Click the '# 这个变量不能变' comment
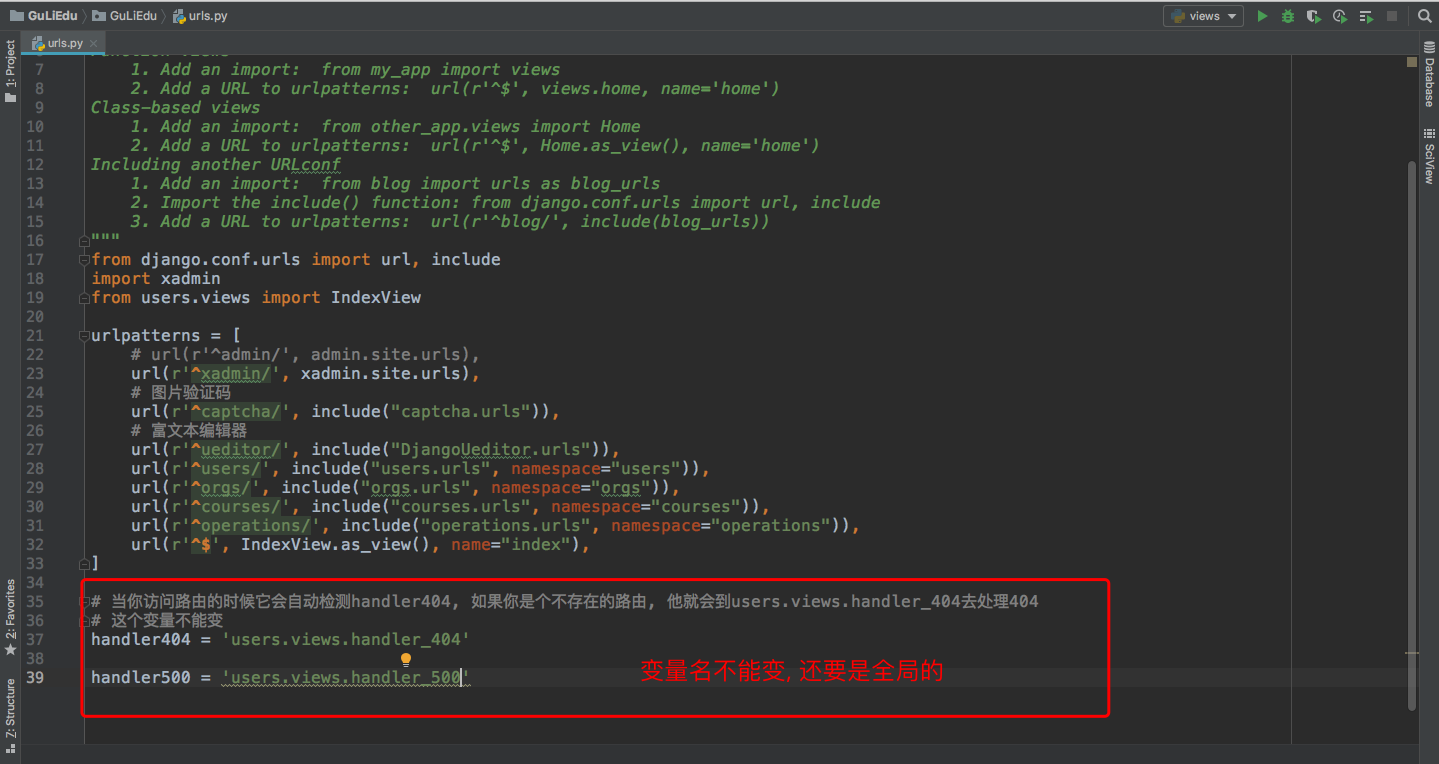 coord(157,620)
